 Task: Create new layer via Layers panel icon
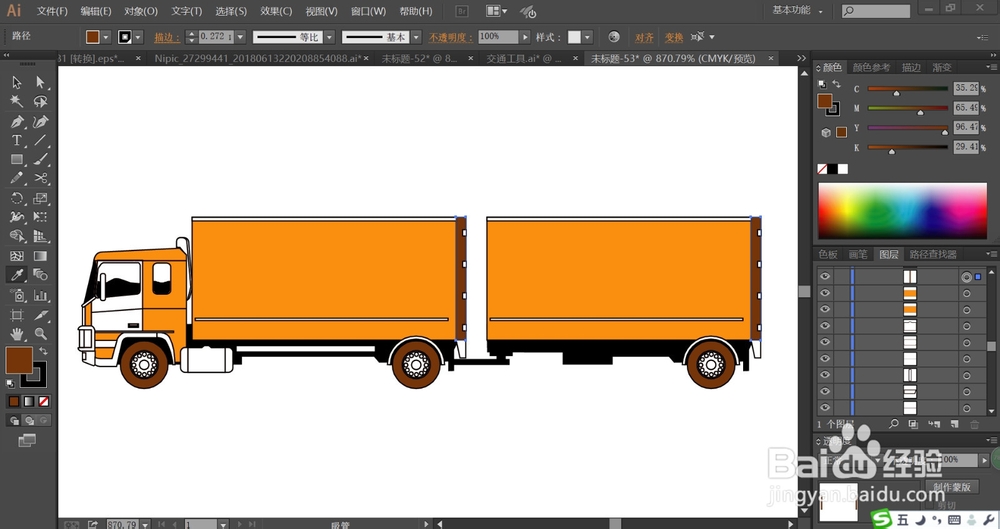[954, 424]
